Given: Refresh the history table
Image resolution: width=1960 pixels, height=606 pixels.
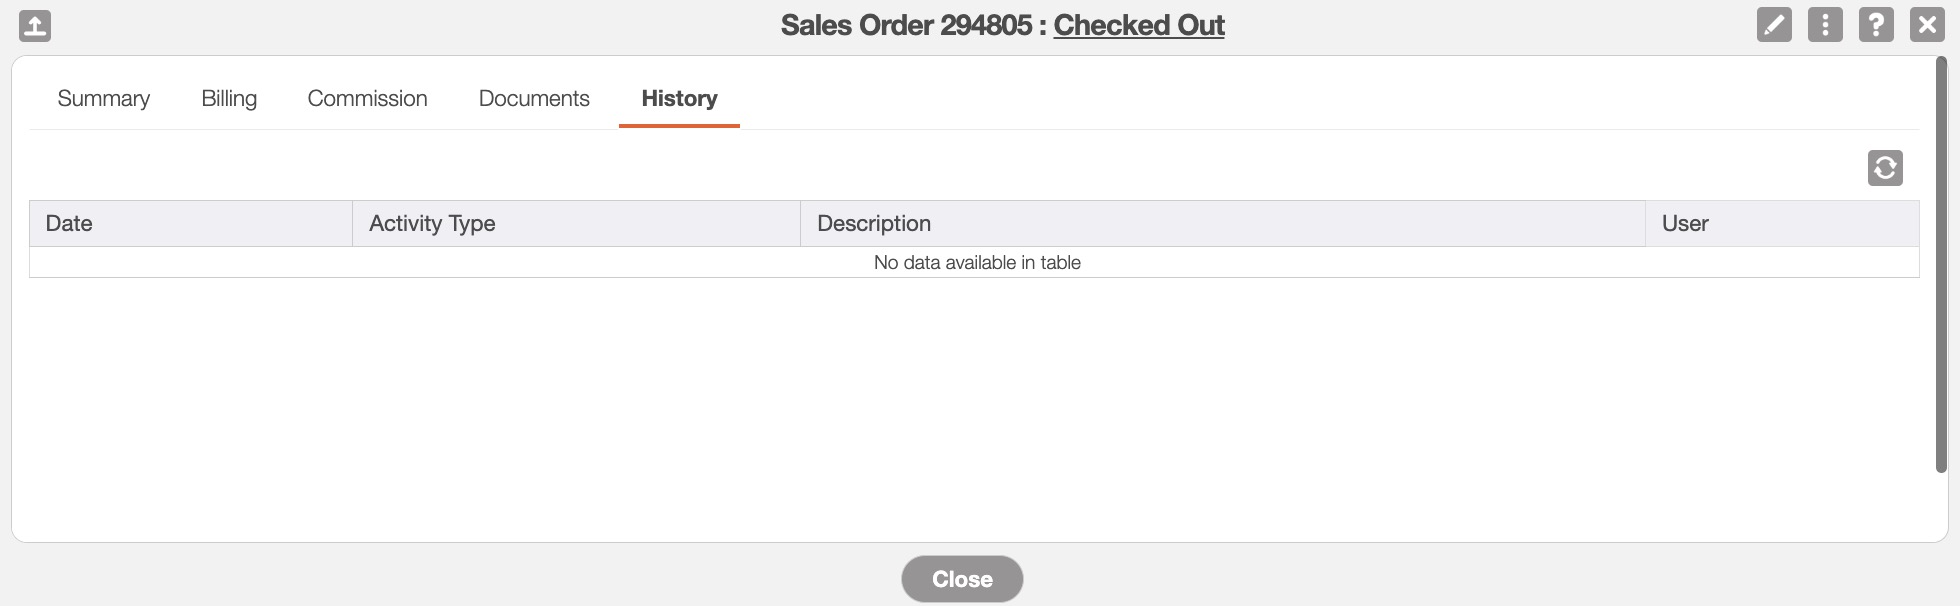Looking at the screenshot, I should [1885, 168].
